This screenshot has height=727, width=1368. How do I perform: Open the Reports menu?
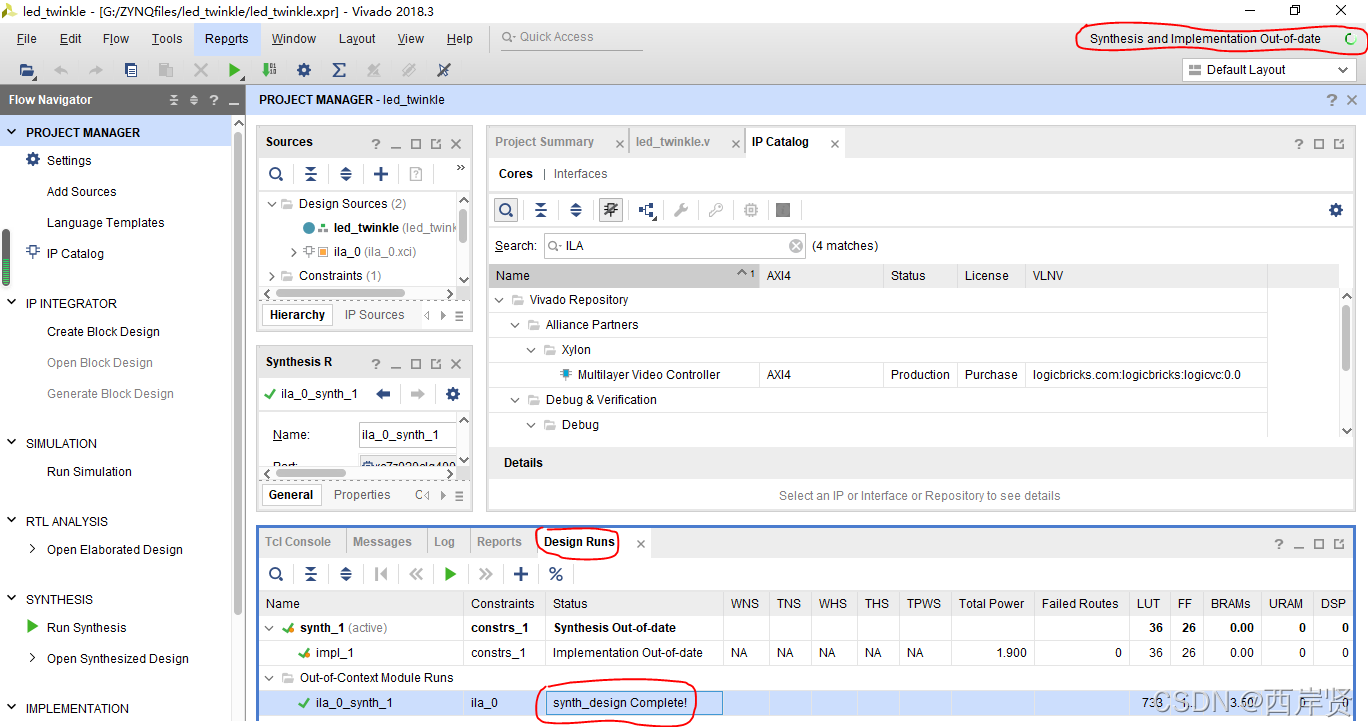coord(227,39)
